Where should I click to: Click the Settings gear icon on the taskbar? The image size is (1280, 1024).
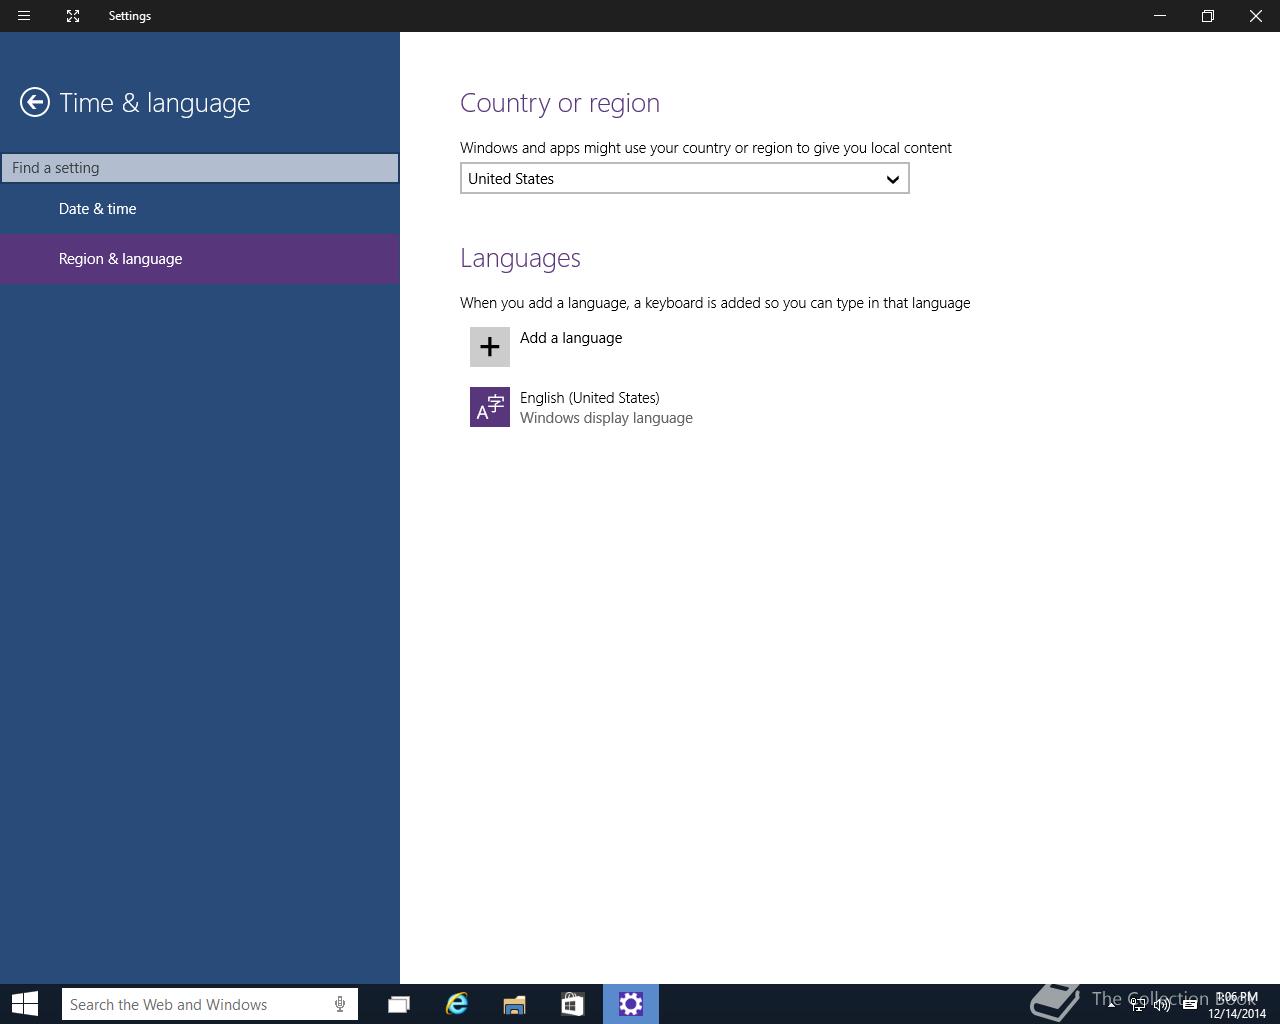click(x=631, y=1004)
